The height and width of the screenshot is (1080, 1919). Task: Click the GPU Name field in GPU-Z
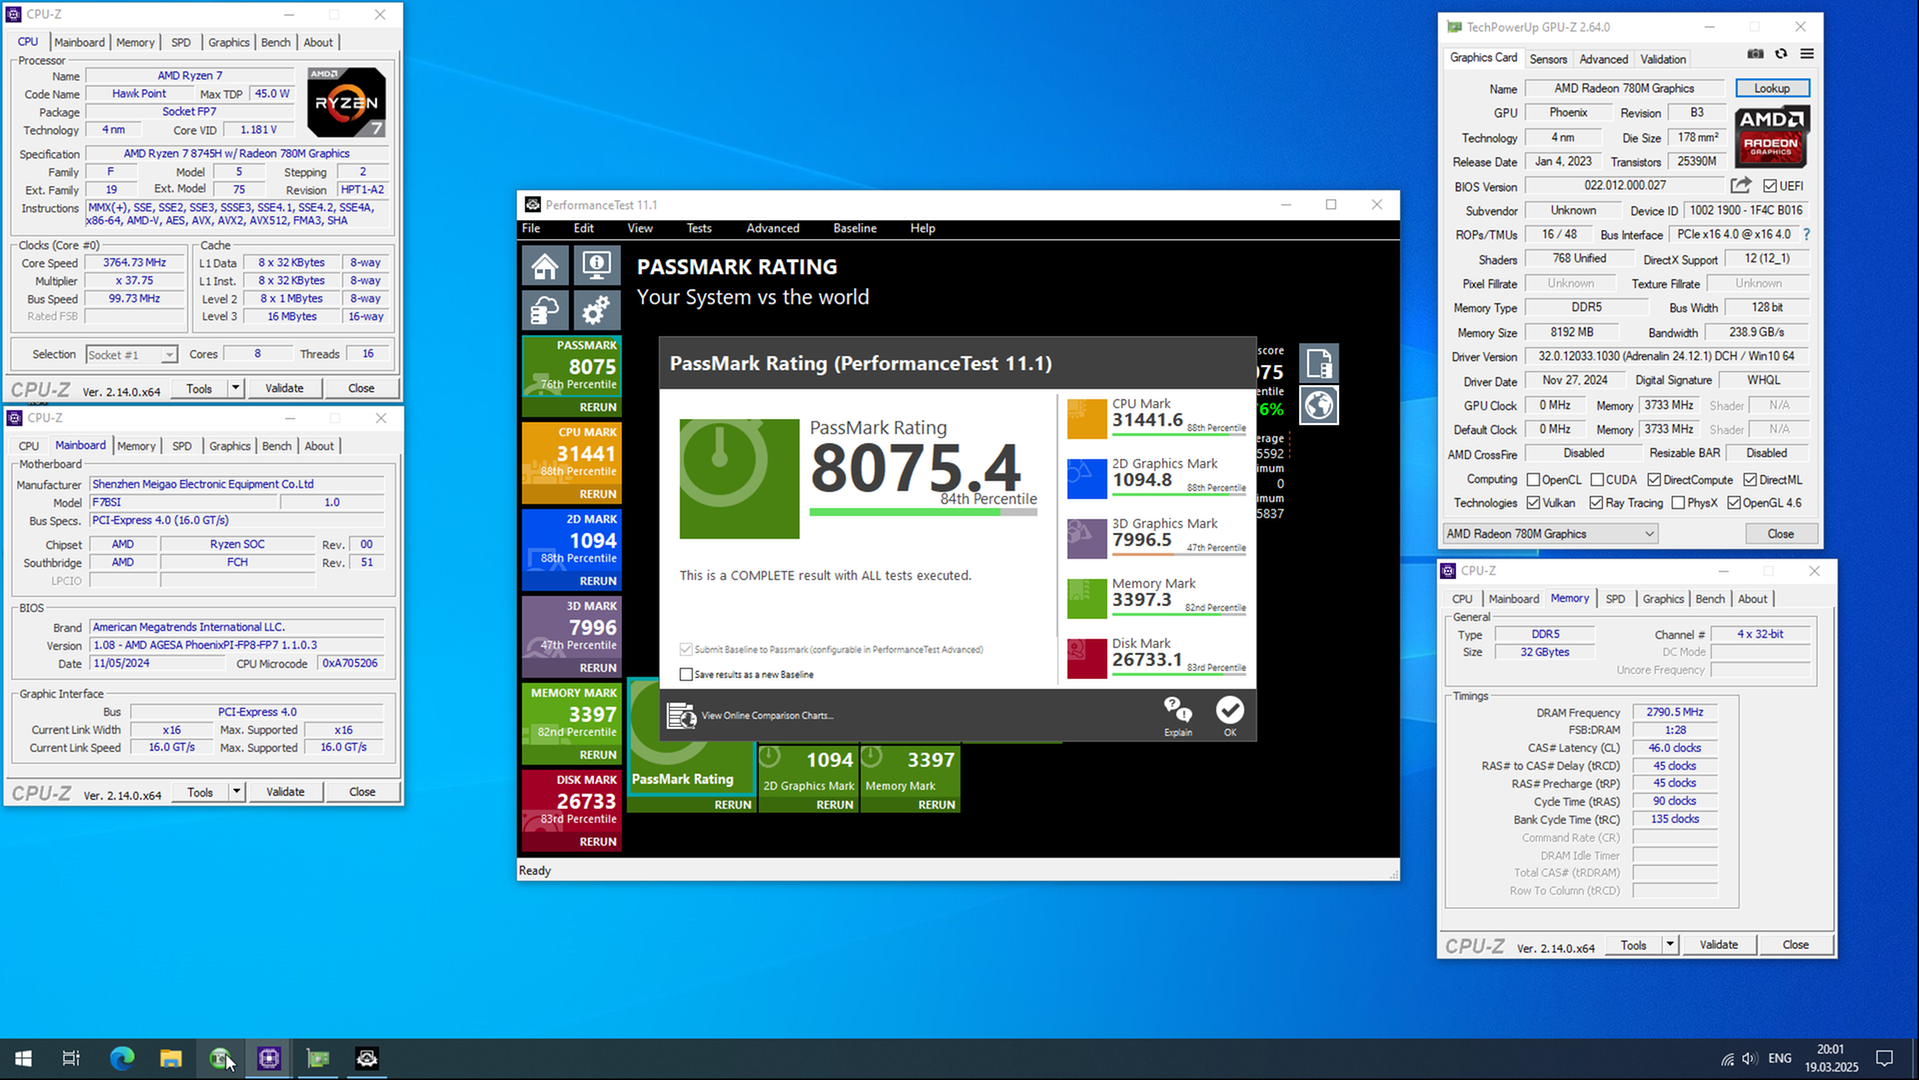click(x=1624, y=88)
